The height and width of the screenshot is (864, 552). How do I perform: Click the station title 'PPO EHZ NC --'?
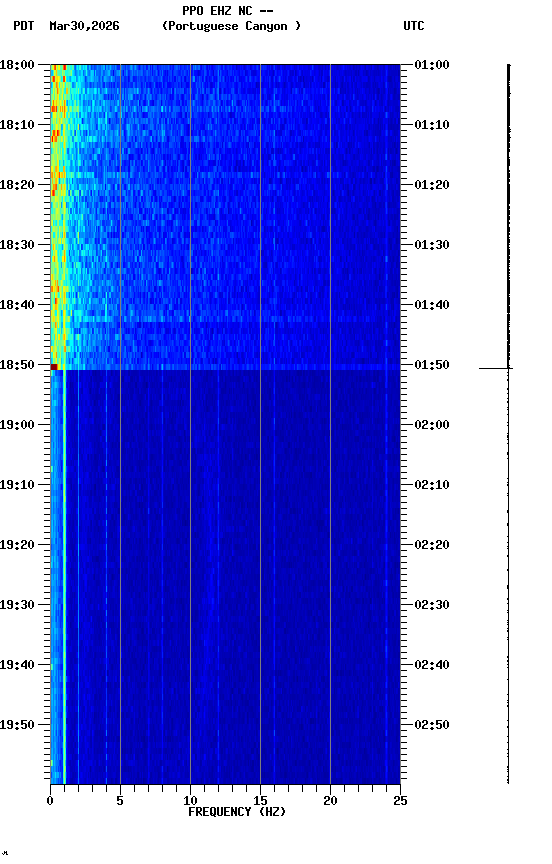[228, 10]
